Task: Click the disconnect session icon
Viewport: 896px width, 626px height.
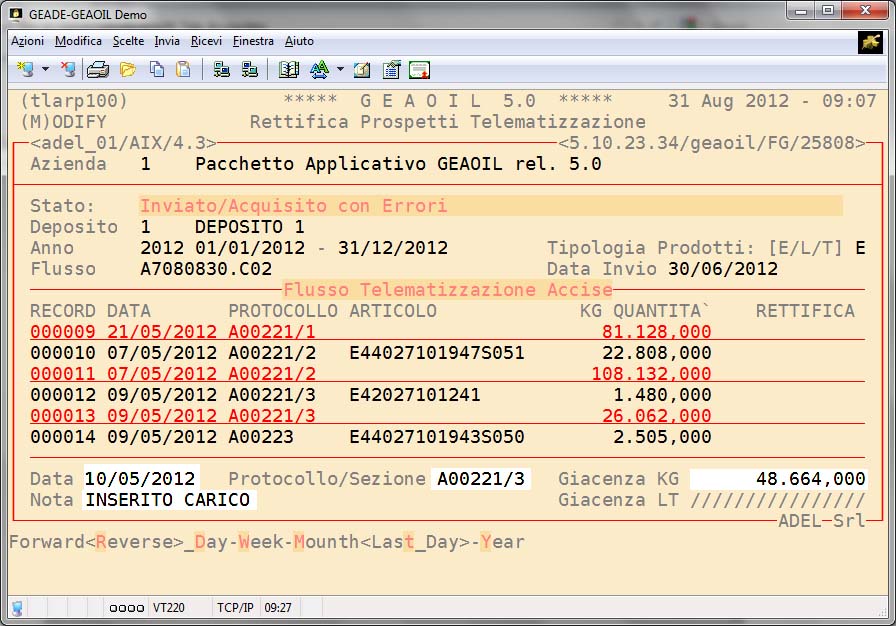Action: 67,70
